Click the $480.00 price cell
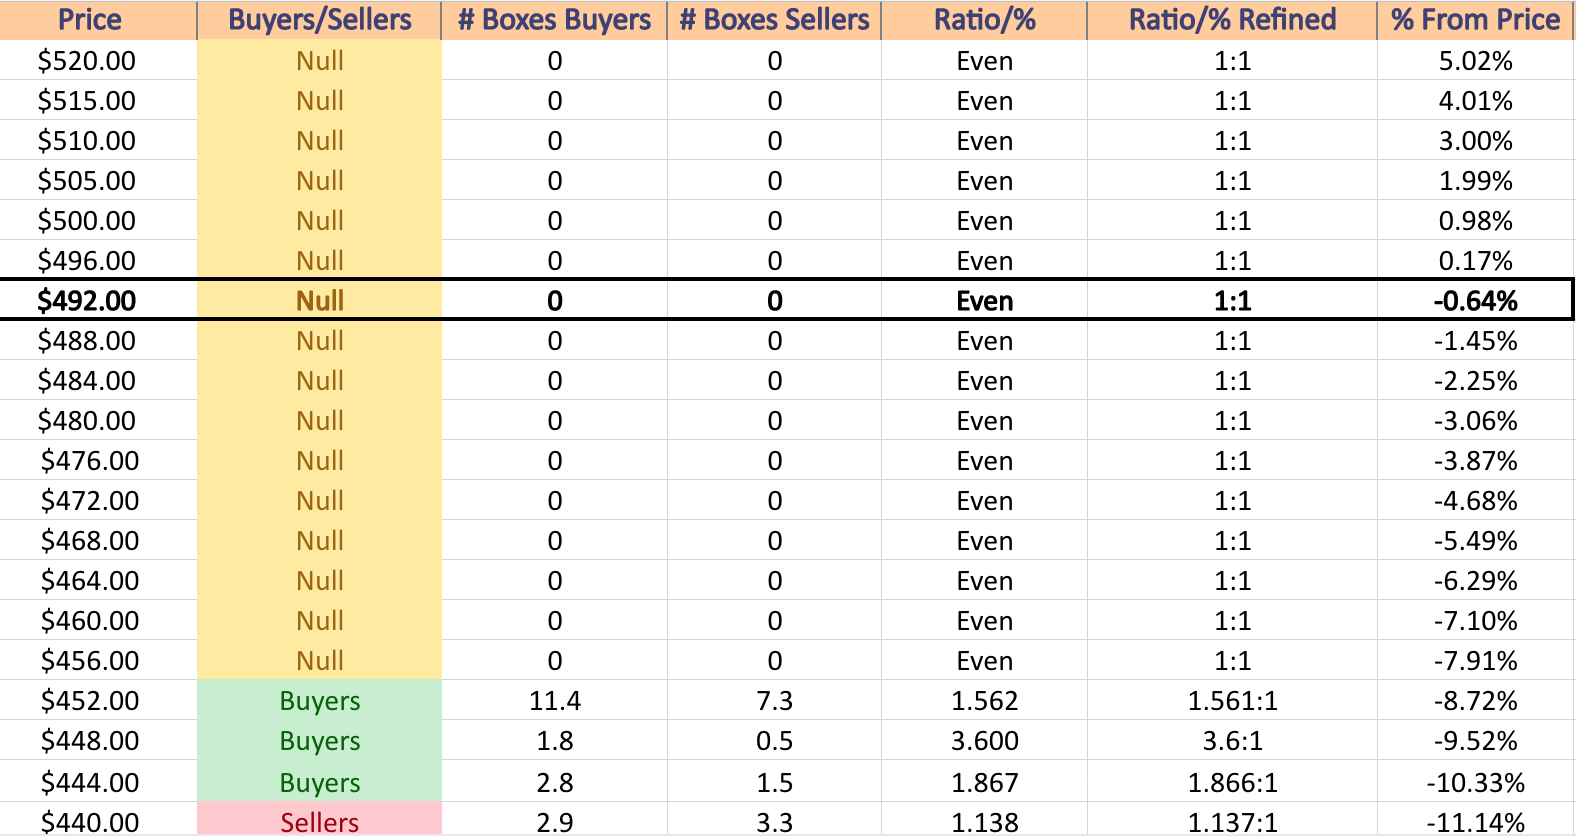1576x836 pixels. [x=98, y=421]
